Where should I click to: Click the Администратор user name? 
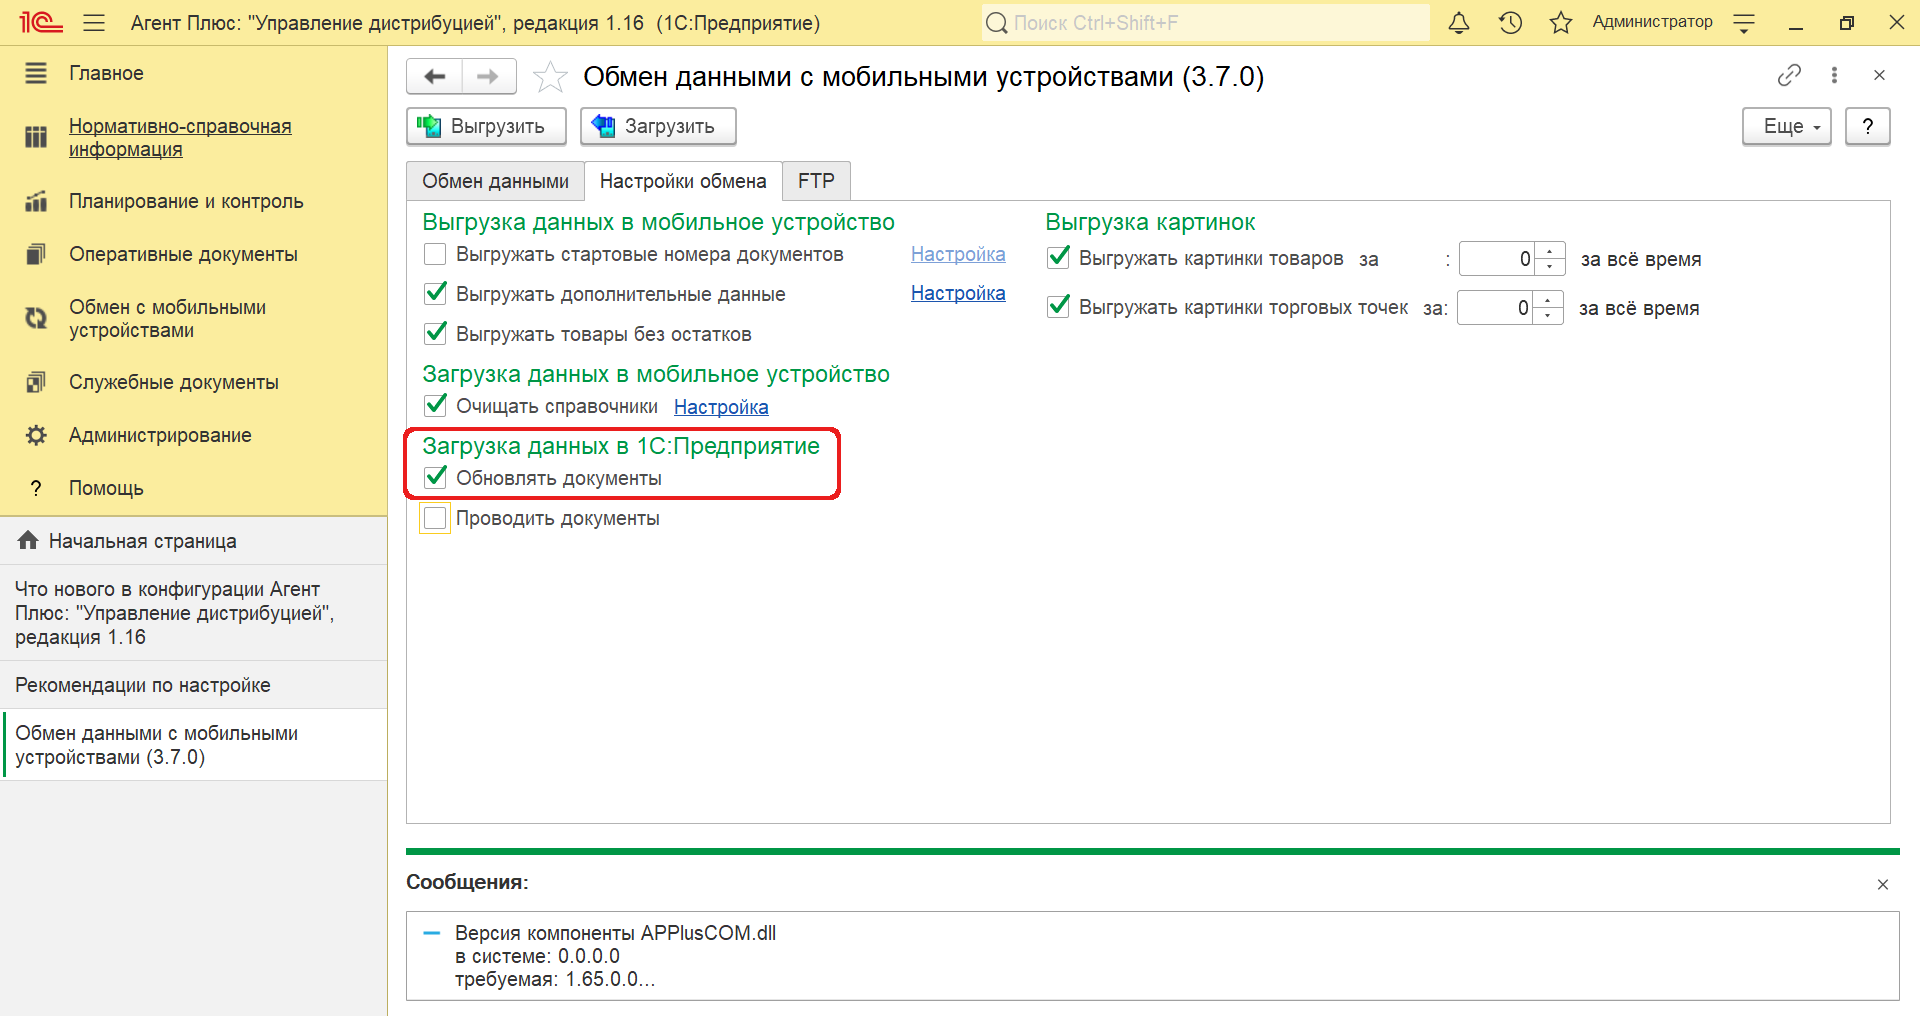1652,22
